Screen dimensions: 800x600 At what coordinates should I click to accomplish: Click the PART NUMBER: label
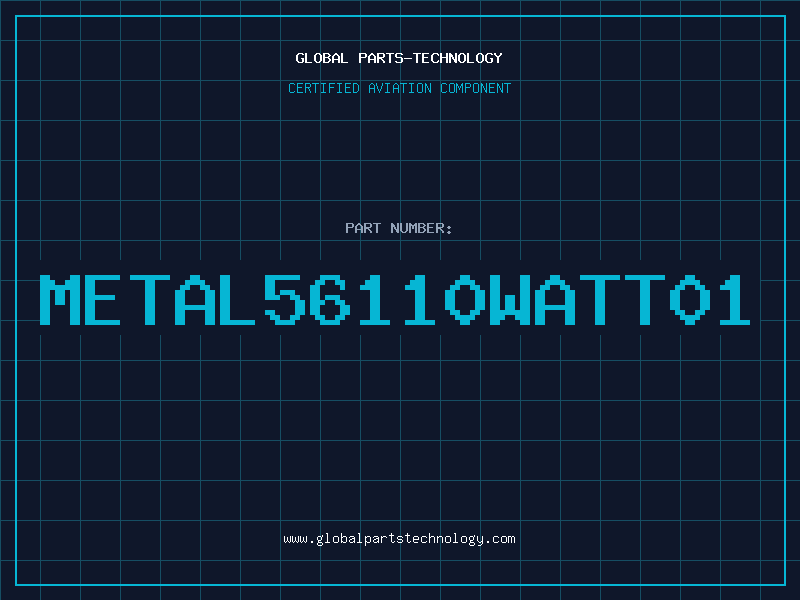(399, 228)
